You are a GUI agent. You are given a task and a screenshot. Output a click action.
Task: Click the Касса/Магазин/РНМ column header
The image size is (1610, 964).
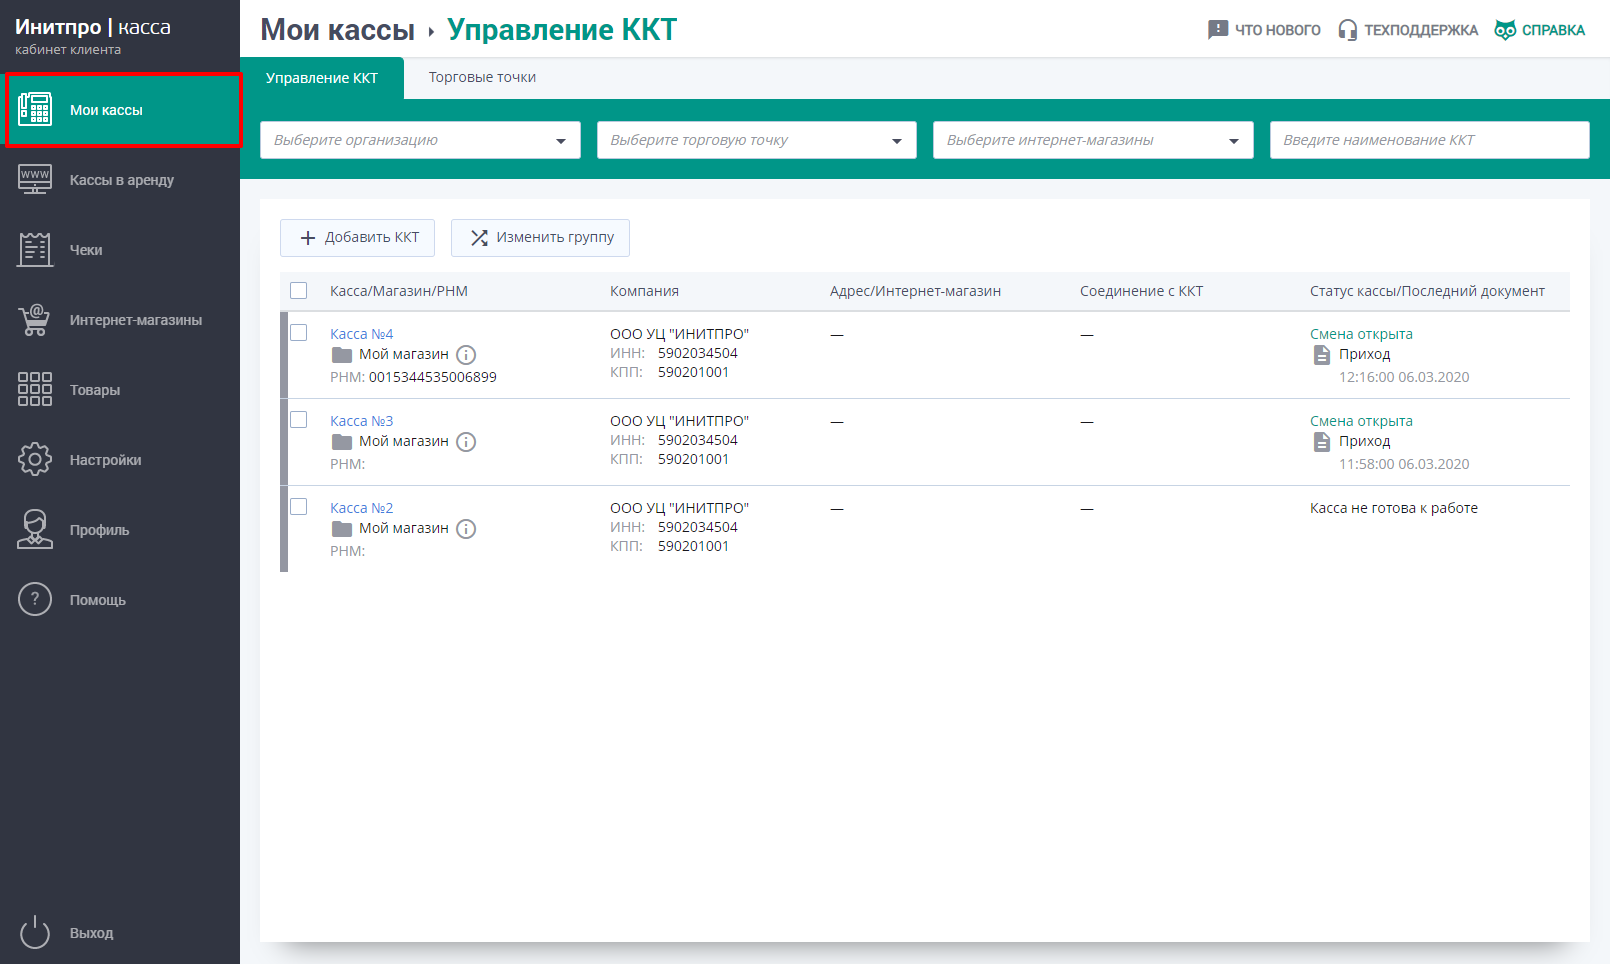(399, 291)
